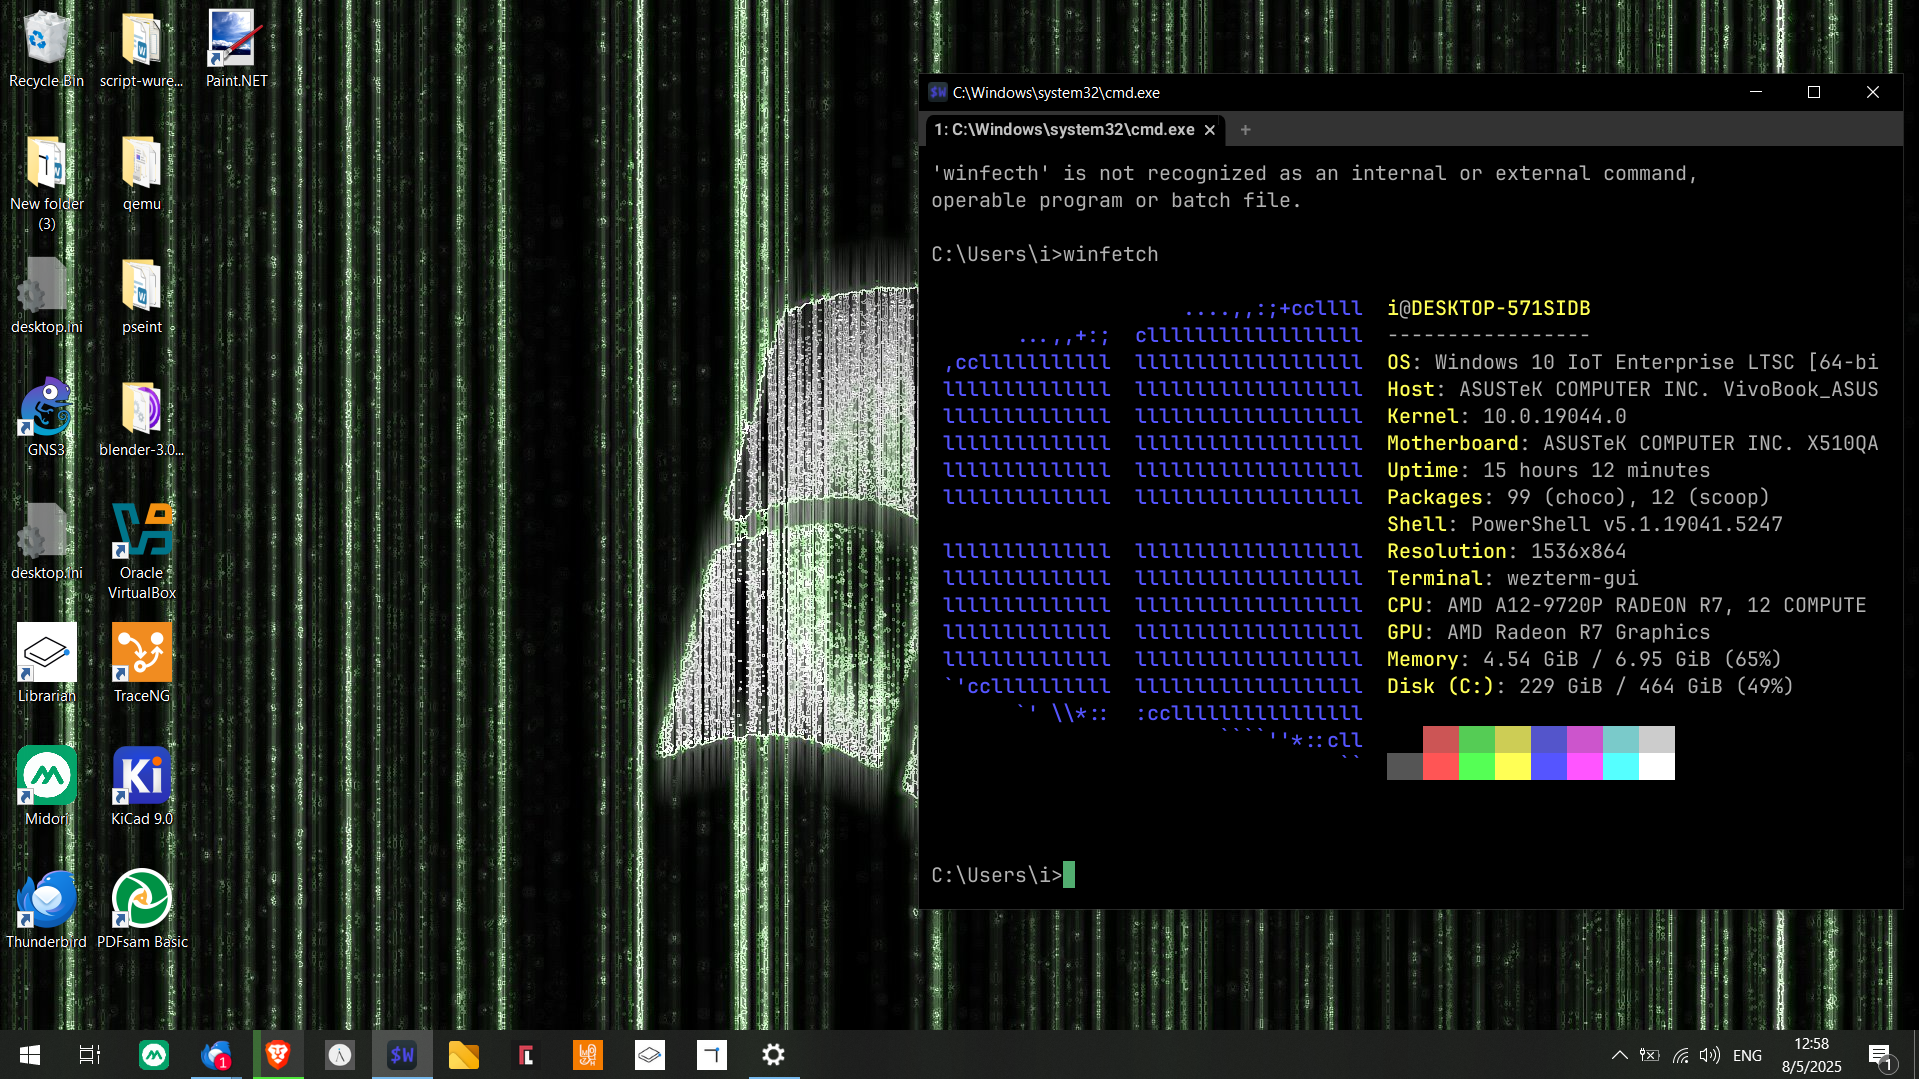Open the volume control tray icon
Image resolution: width=1919 pixels, height=1079 pixels.
pos(1710,1055)
